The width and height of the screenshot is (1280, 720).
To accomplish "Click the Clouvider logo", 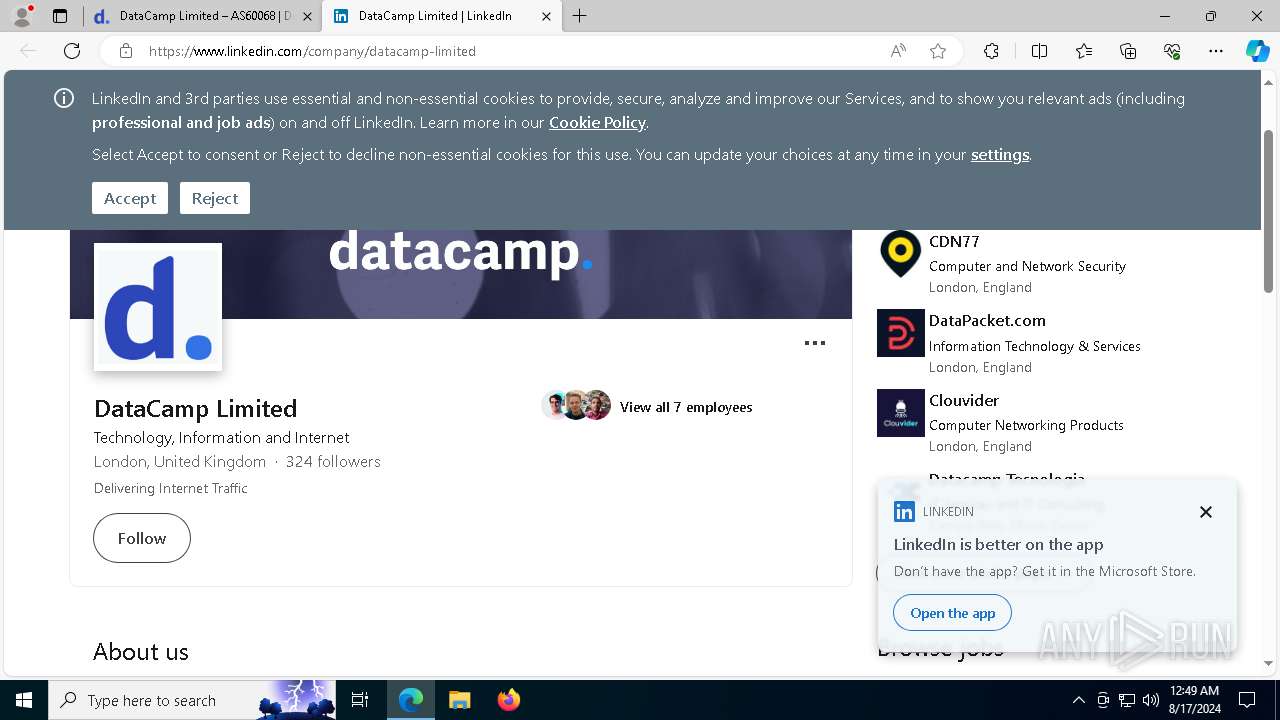I will point(901,413).
